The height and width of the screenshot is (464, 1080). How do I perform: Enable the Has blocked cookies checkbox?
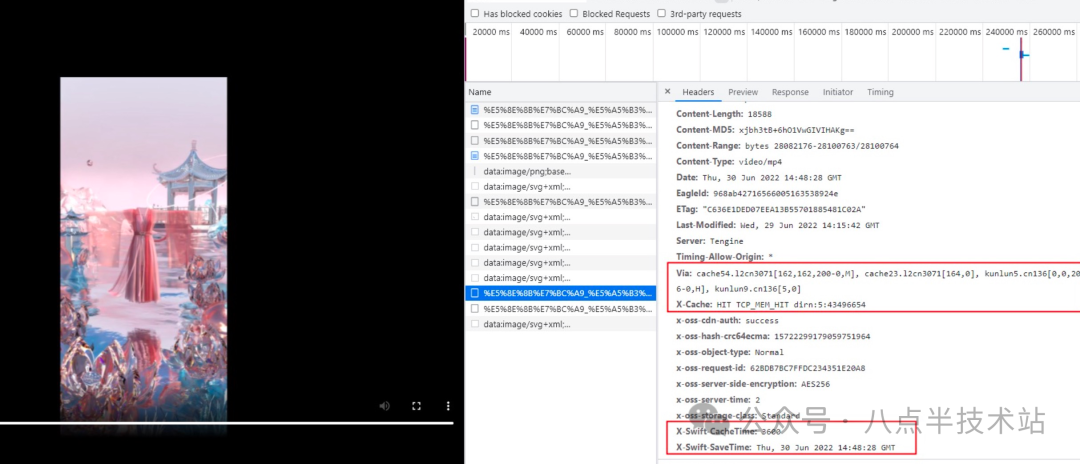475,14
